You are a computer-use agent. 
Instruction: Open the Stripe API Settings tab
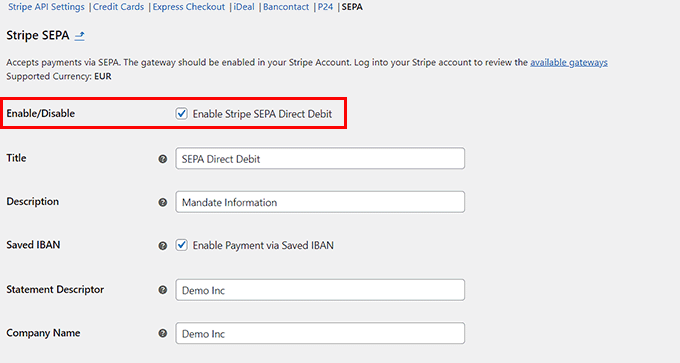[x=46, y=7]
